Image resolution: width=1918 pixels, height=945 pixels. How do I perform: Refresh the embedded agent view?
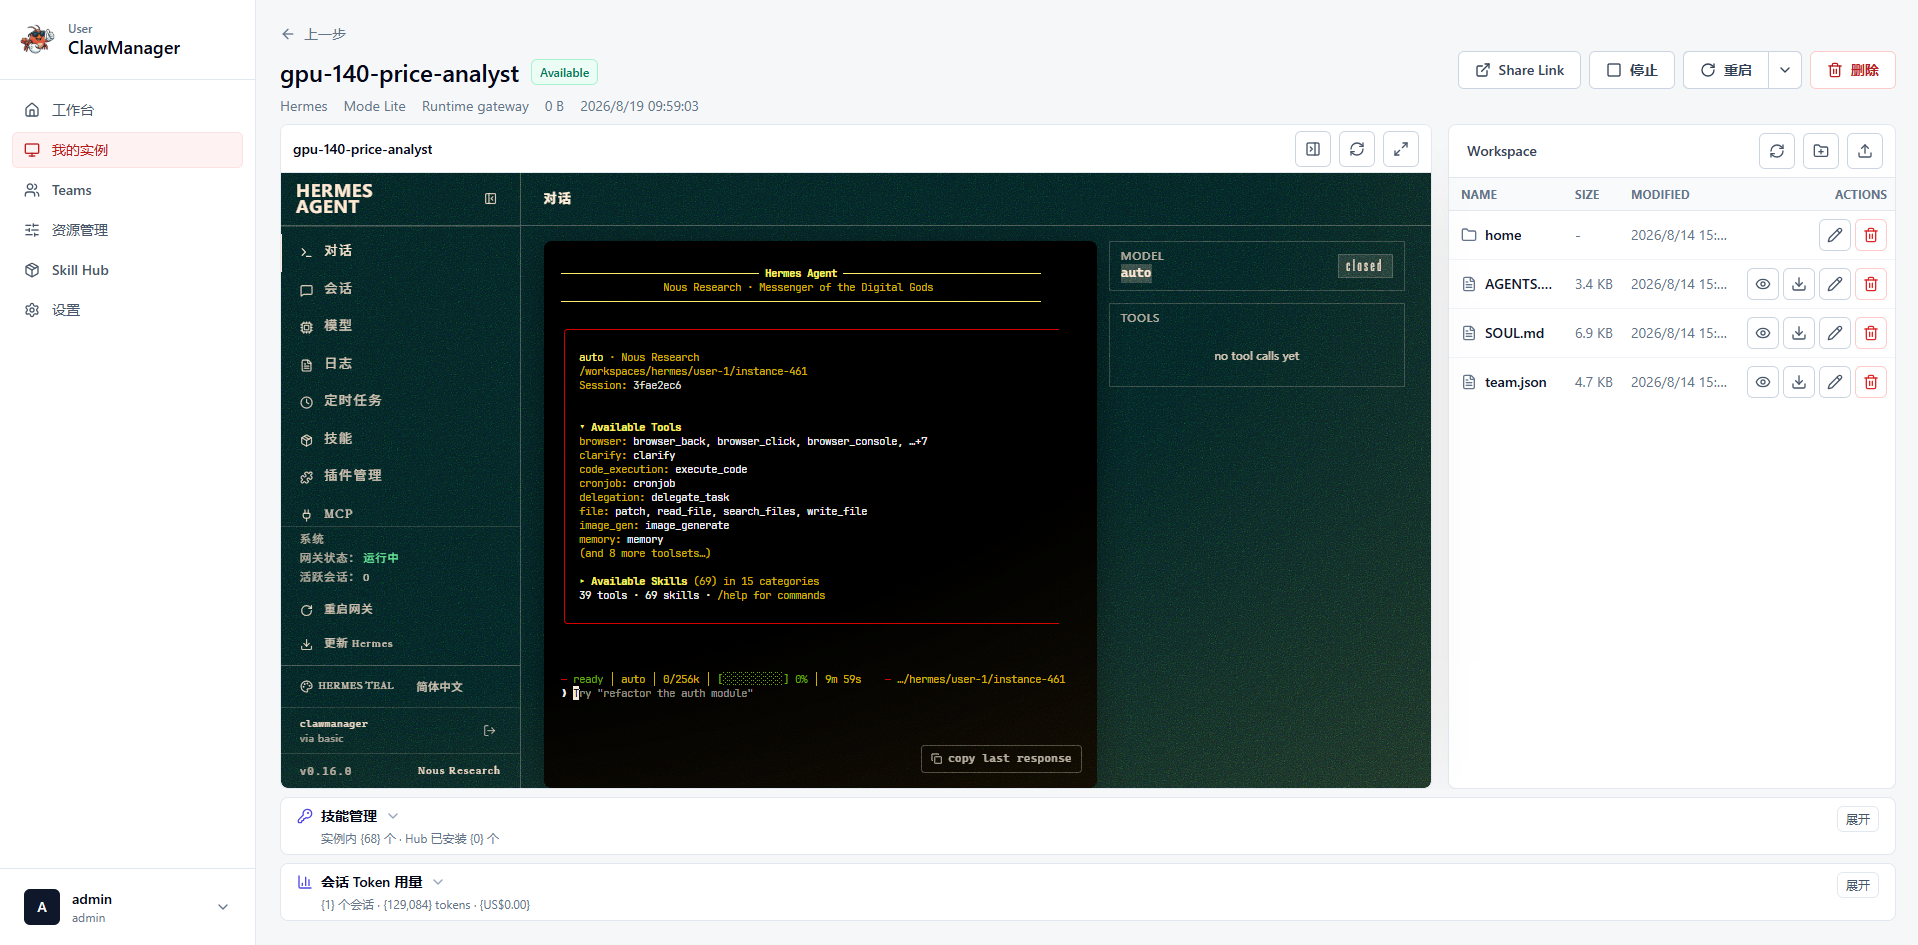click(x=1357, y=149)
